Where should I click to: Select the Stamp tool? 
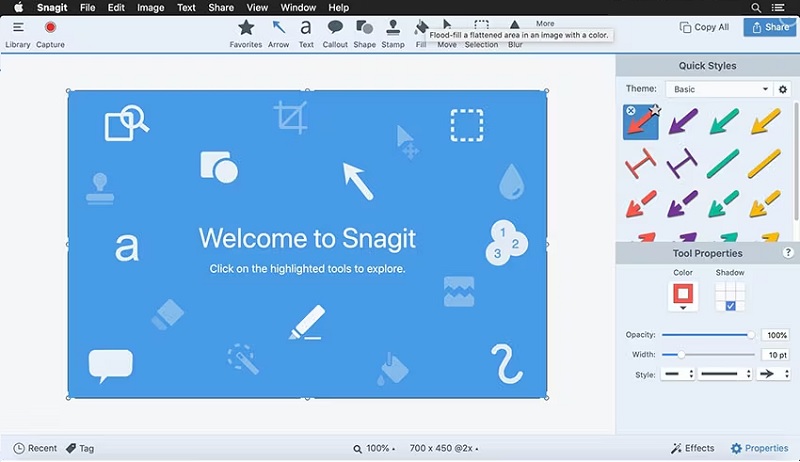pyautogui.click(x=393, y=34)
